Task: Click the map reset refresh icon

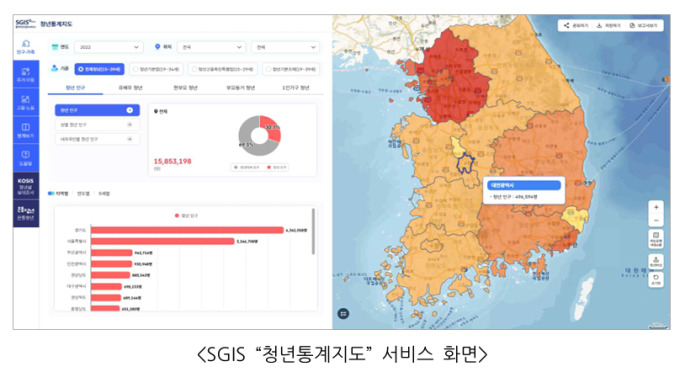Action: 656,279
